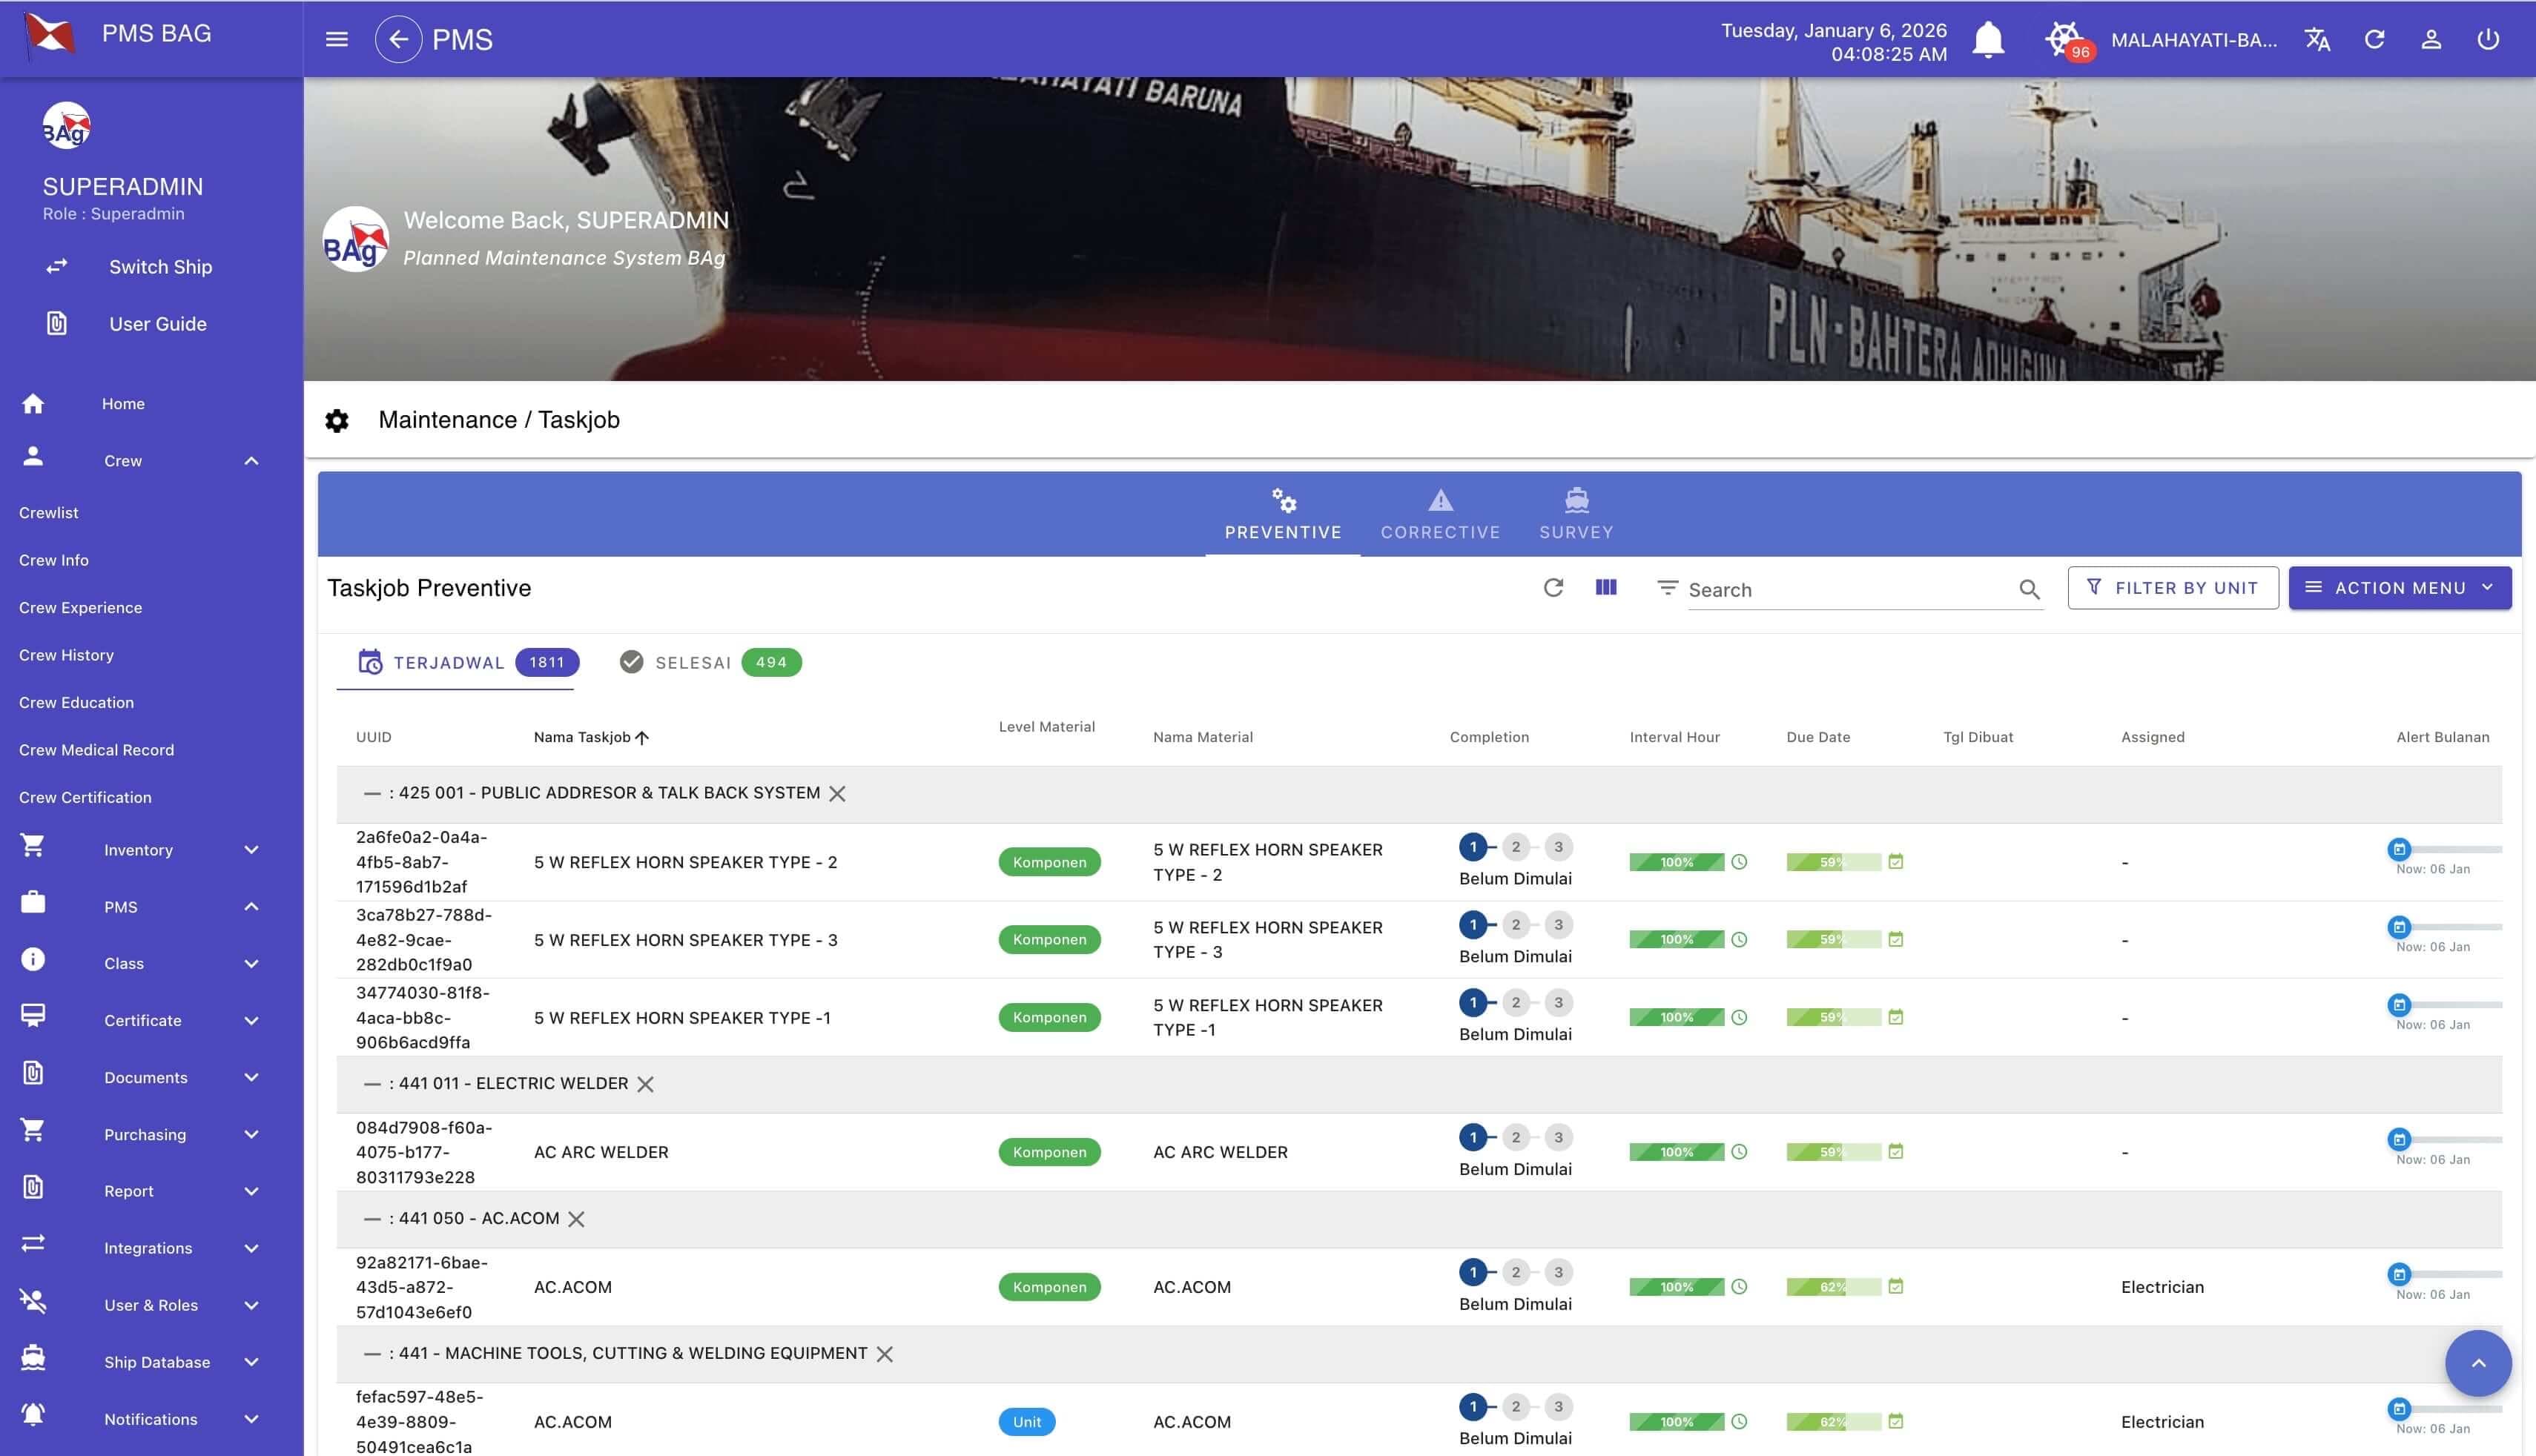
Task: Open the ACTION MENU dropdown
Action: click(2399, 588)
